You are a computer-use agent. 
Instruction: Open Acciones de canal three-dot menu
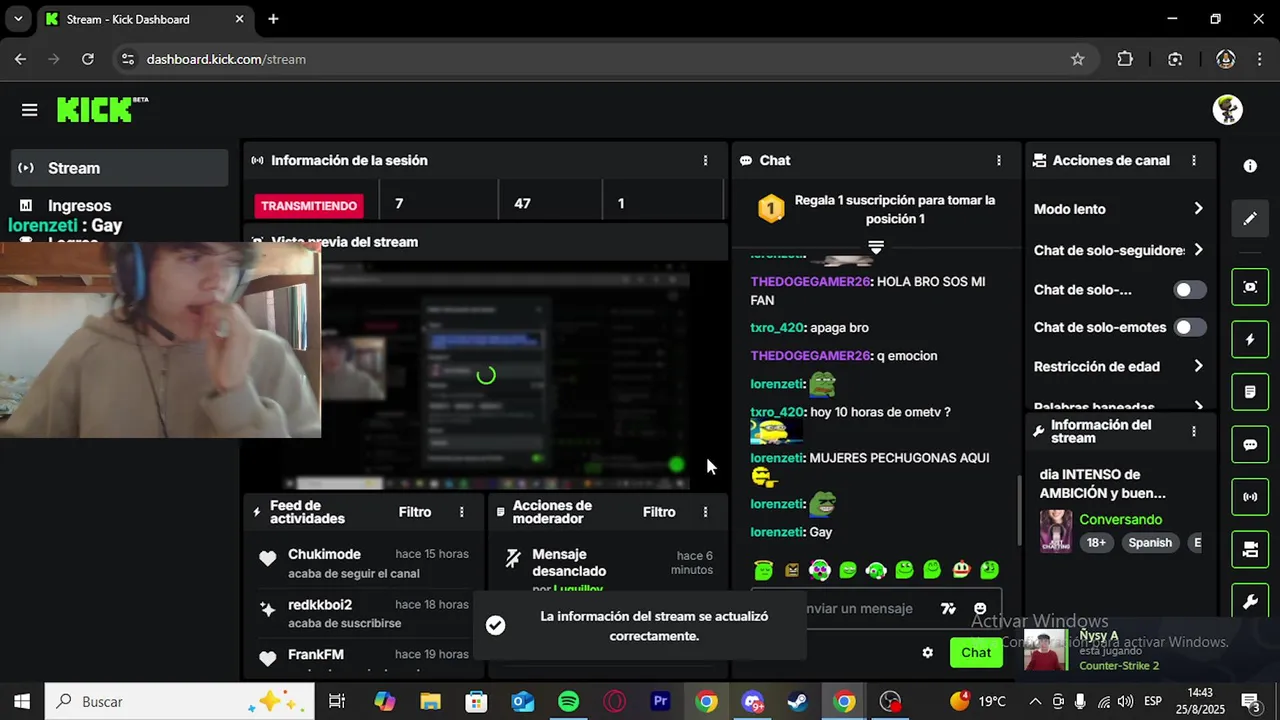pyautogui.click(x=1193, y=160)
